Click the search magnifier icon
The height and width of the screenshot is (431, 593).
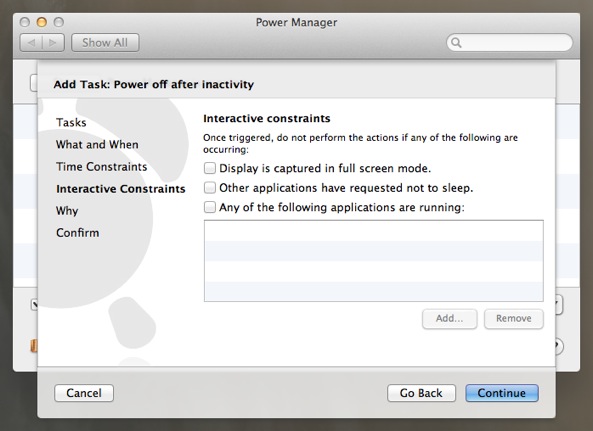[456, 43]
